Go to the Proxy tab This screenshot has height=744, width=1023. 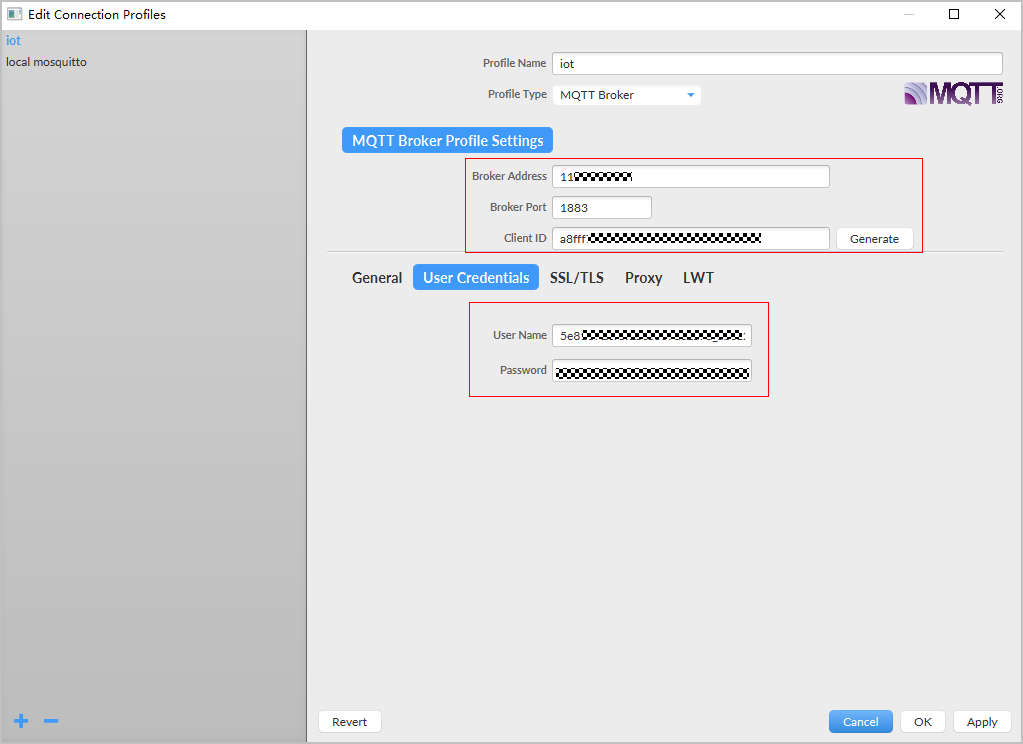[x=643, y=277]
